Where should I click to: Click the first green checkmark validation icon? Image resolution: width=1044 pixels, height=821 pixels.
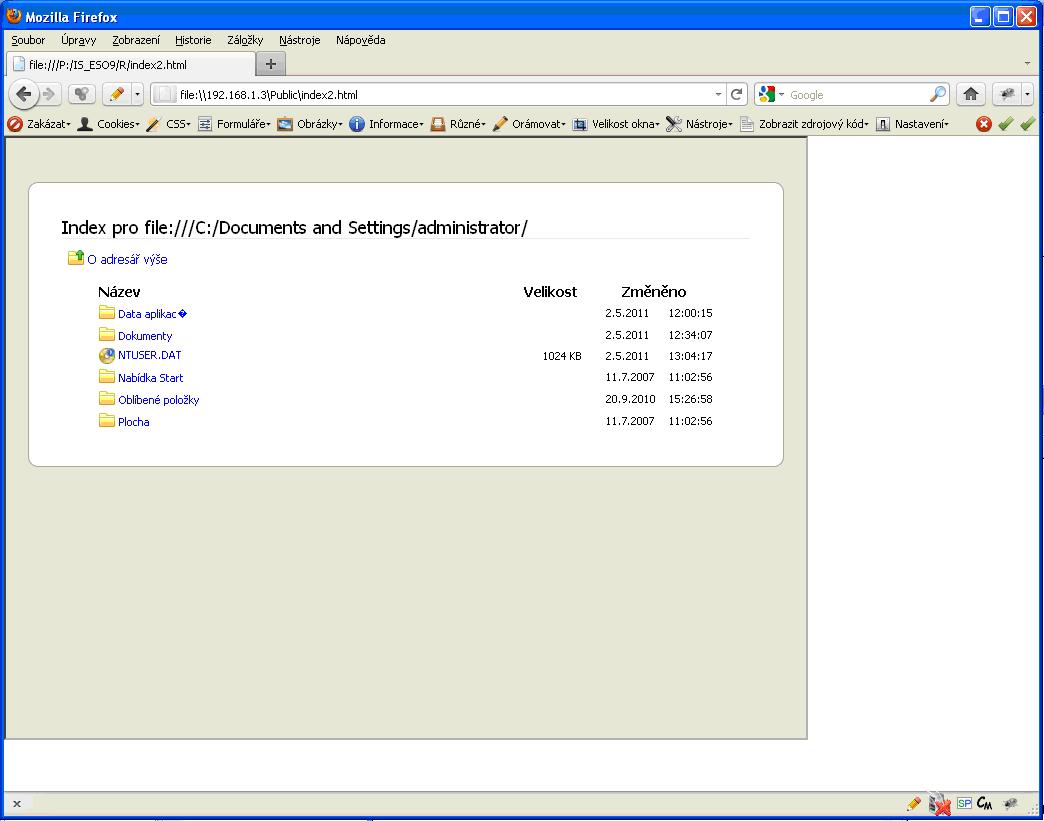coord(1006,124)
